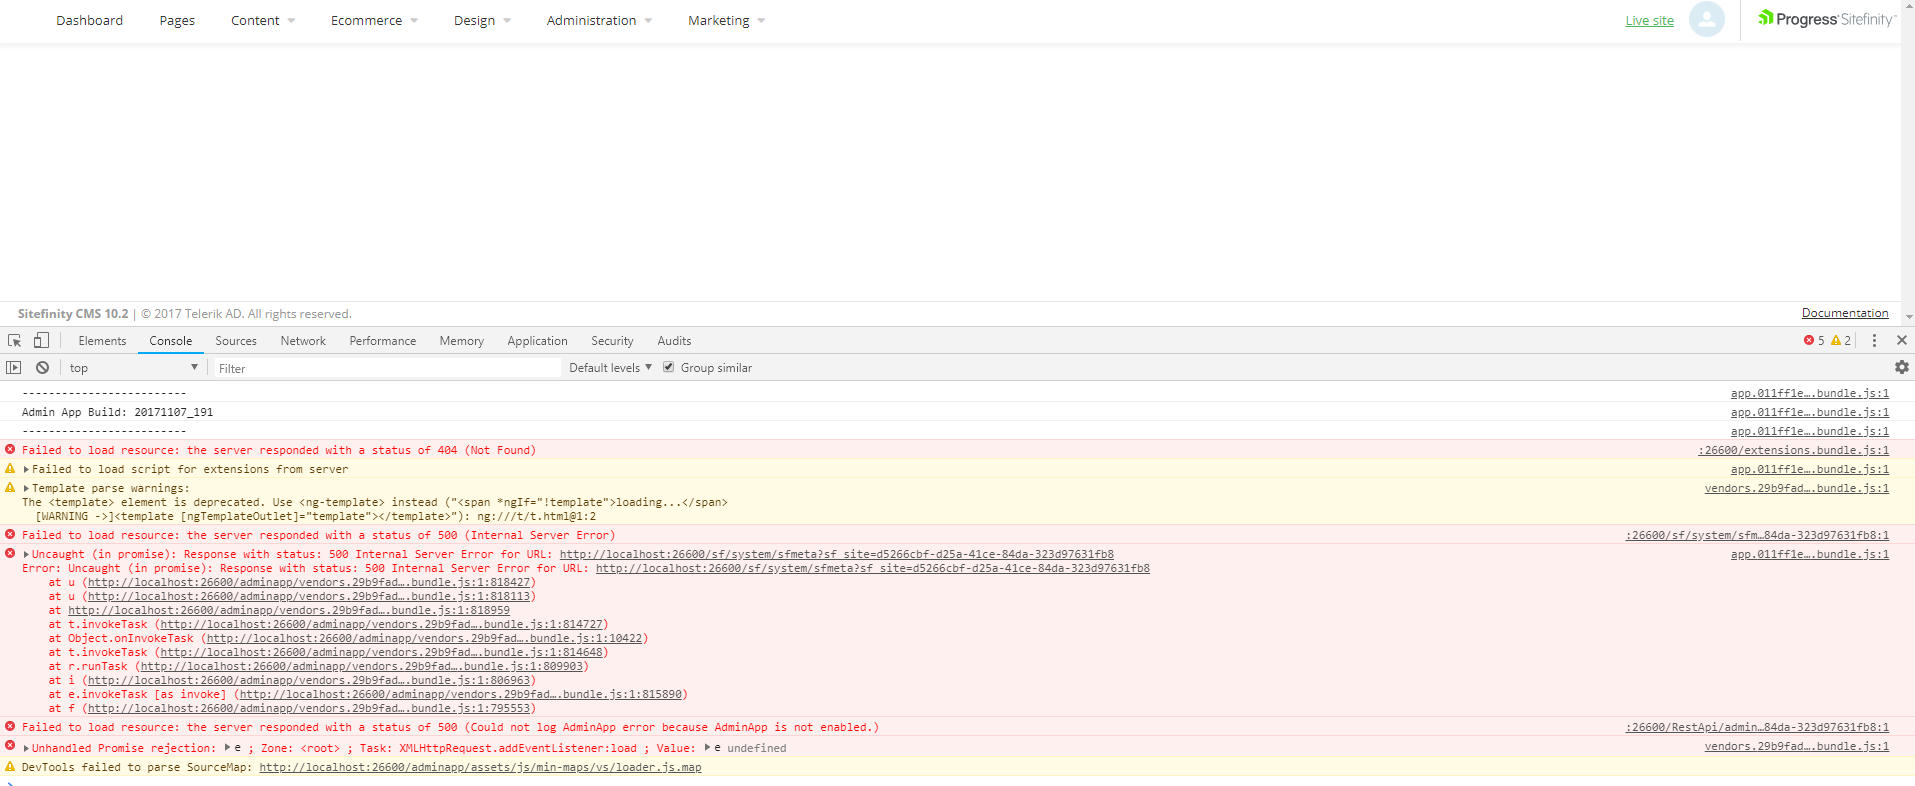The height and width of the screenshot is (786, 1915).
Task: Expand the Ecommerce menu
Action: pos(375,20)
